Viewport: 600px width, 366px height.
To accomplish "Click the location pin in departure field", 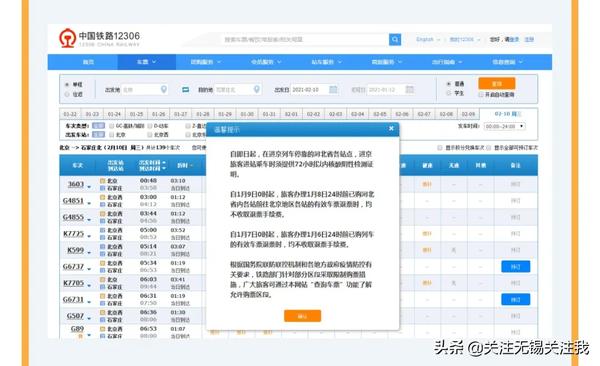I will click(x=164, y=89).
